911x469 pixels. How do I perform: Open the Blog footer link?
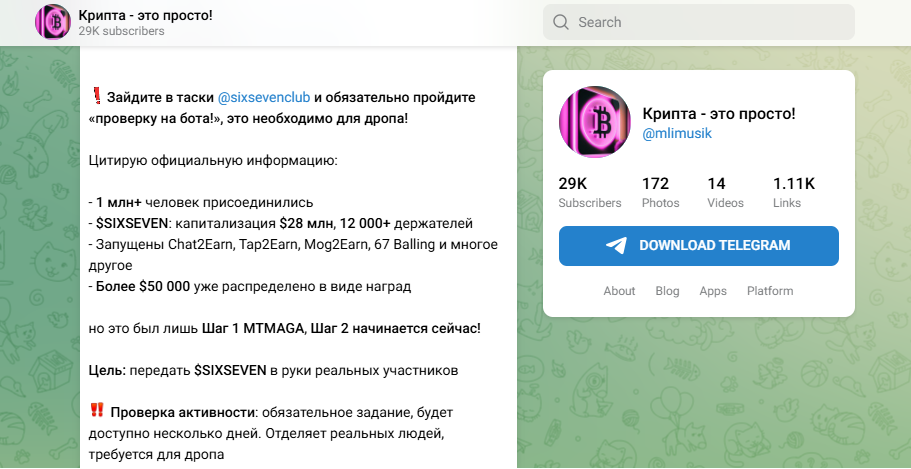[668, 291]
